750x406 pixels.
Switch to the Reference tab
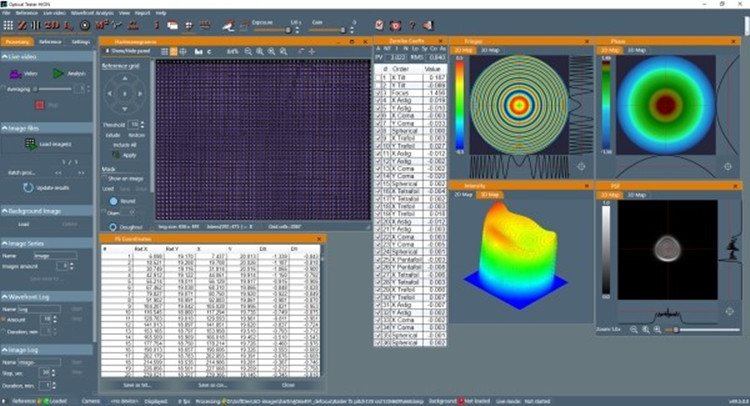(x=50, y=42)
